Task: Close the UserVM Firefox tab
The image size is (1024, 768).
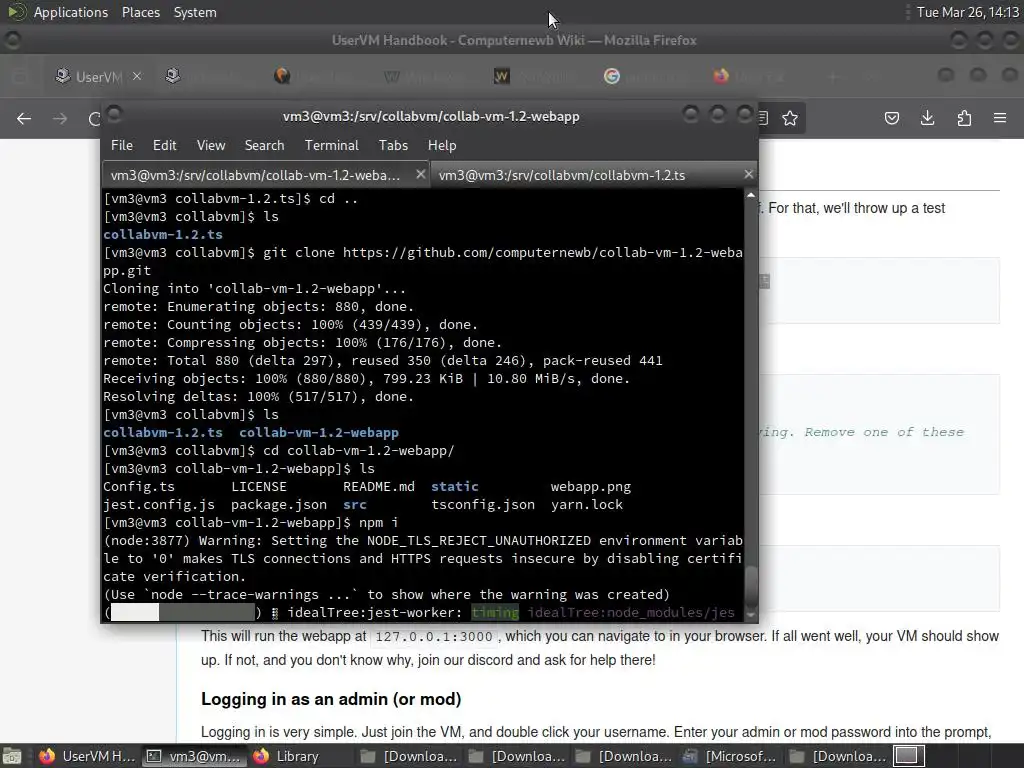Action: tap(136, 76)
